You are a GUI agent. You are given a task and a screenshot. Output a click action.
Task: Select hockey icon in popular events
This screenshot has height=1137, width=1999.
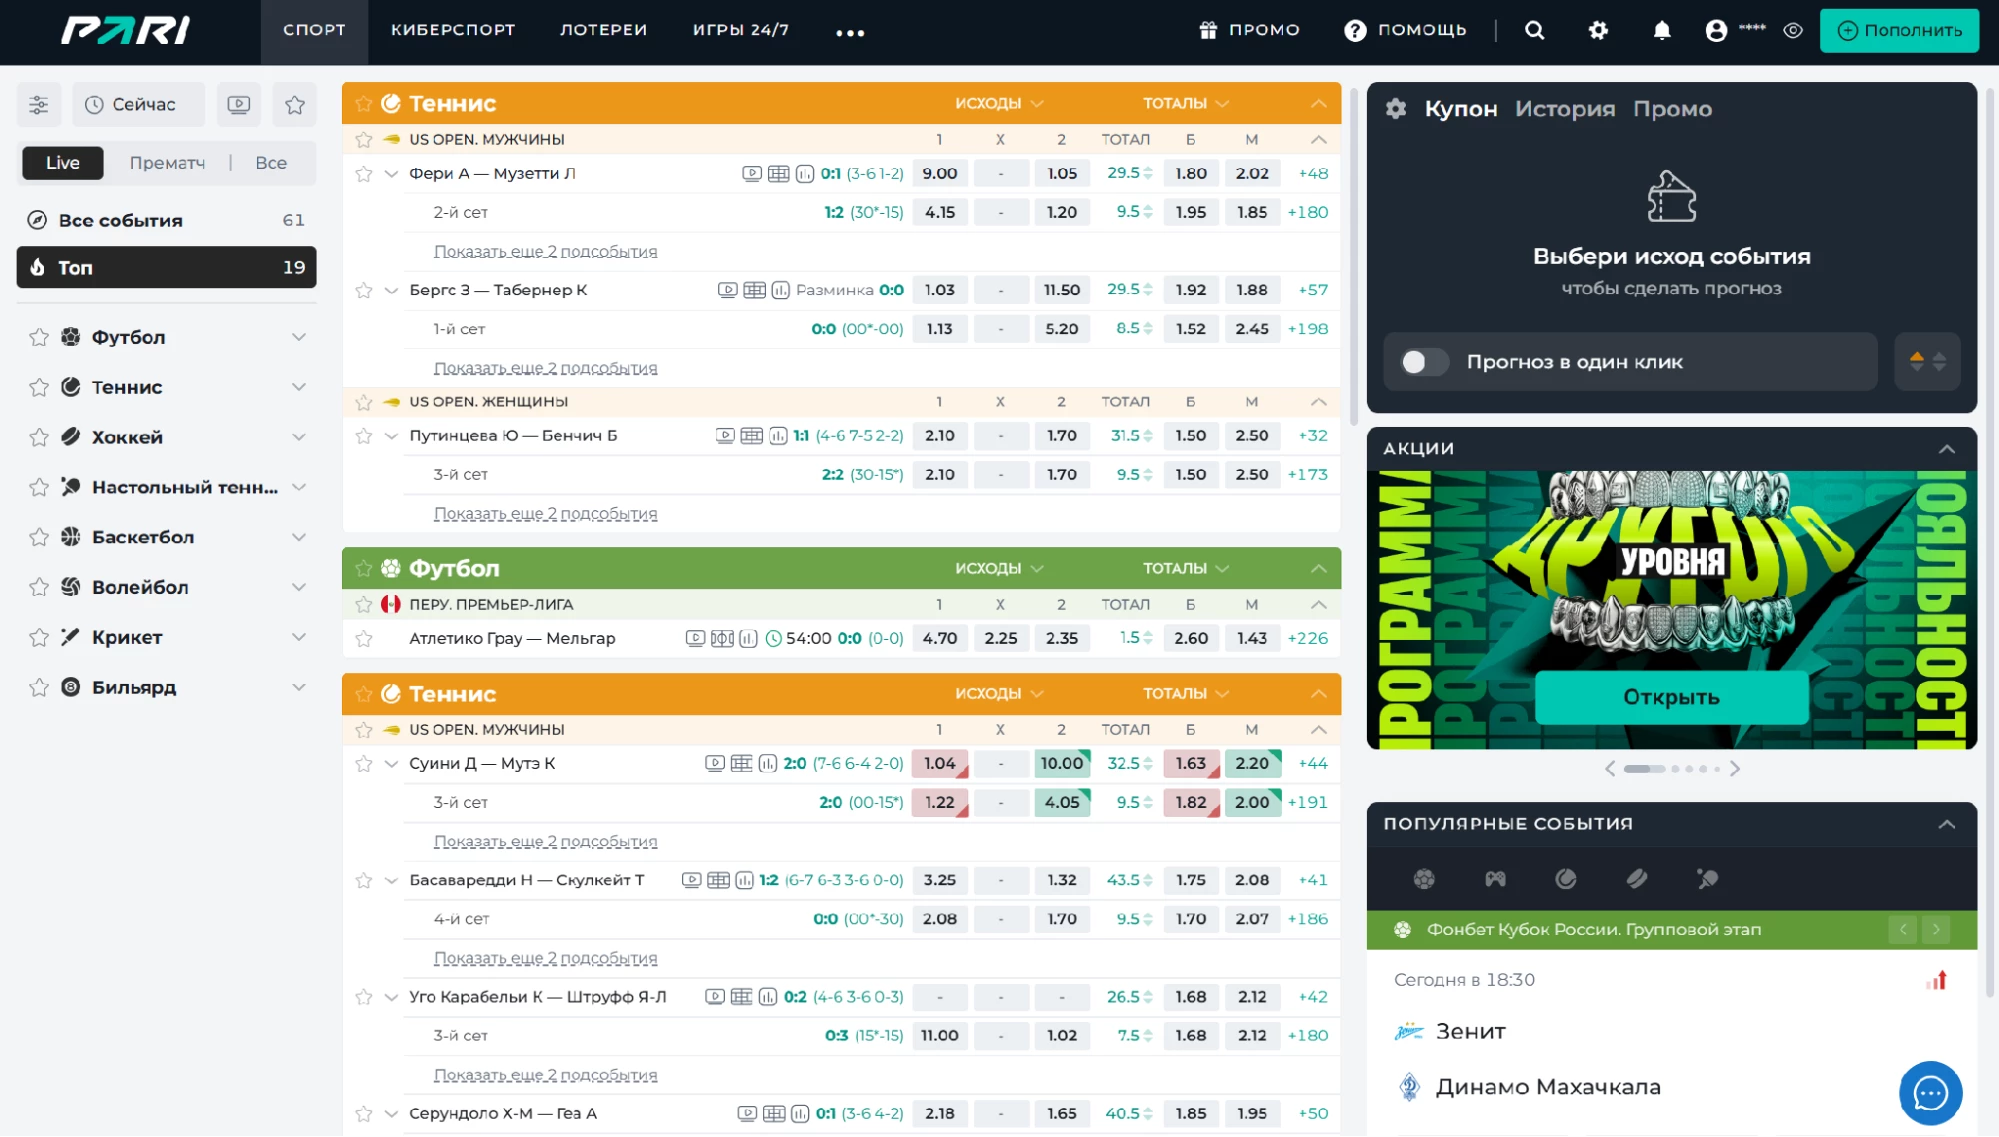1637,879
